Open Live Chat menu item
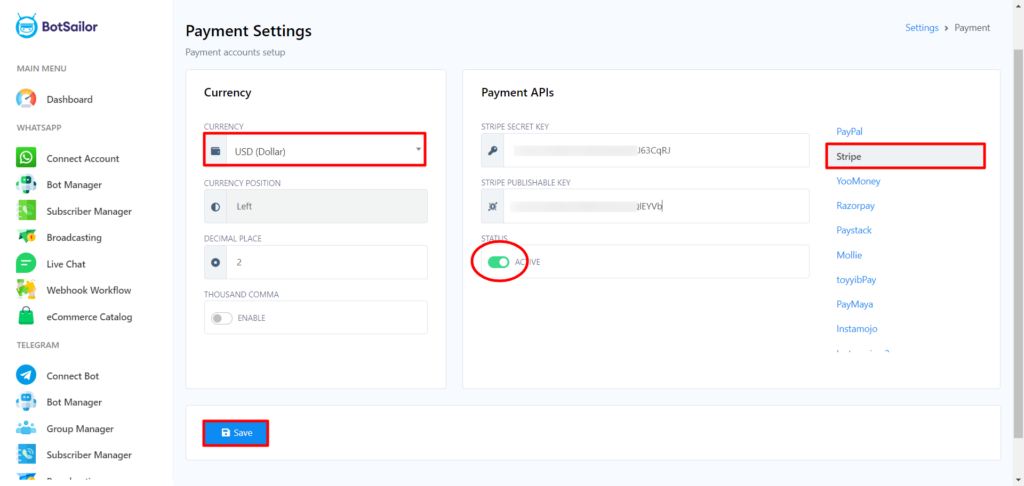 (x=66, y=264)
